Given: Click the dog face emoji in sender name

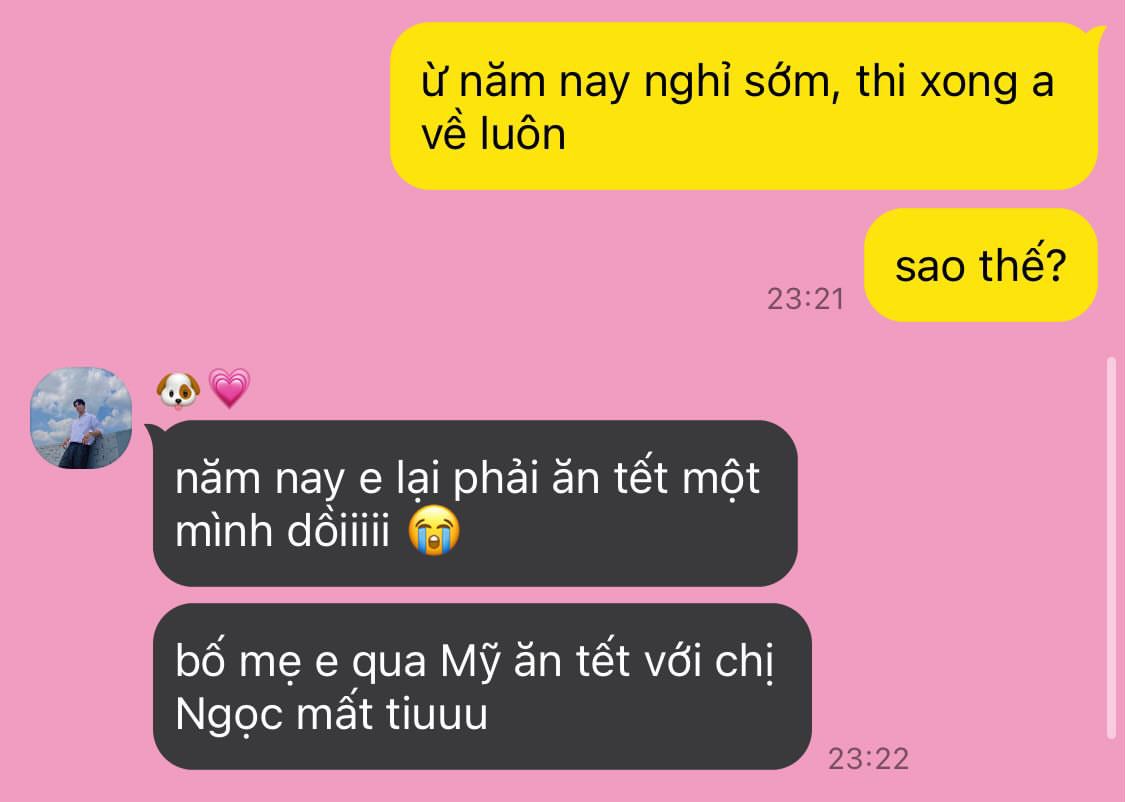Looking at the screenshot, I should (x=178, y=390).
